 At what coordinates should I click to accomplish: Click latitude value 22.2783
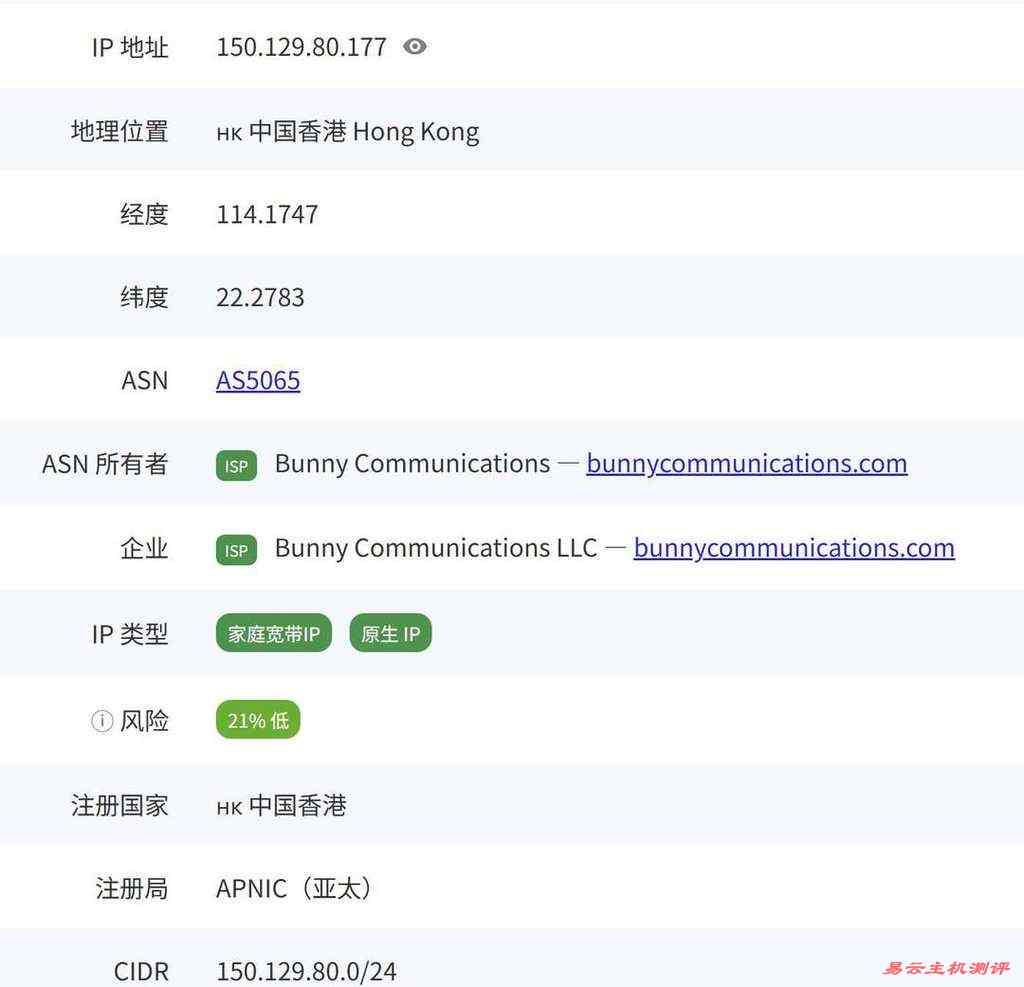[x=260, y=298]
